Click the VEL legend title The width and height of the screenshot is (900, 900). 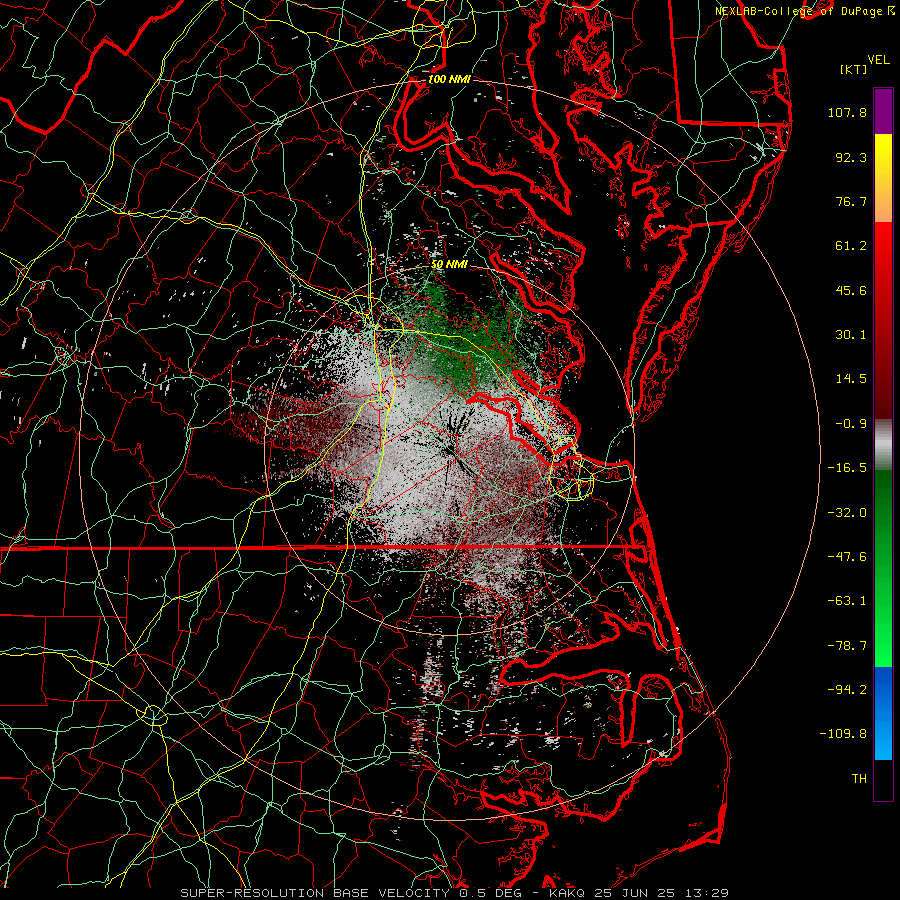(x=878, y=60)
